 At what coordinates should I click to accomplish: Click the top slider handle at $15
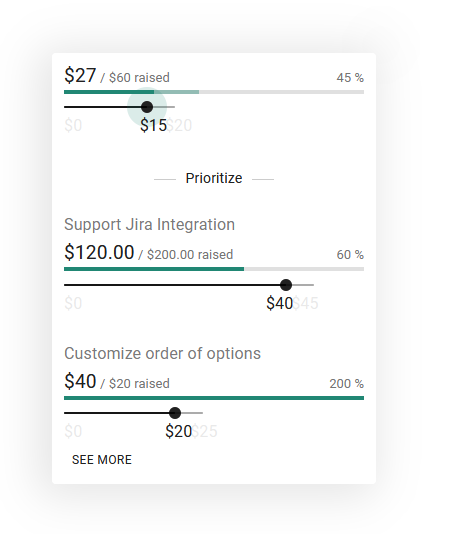point(147,107)
